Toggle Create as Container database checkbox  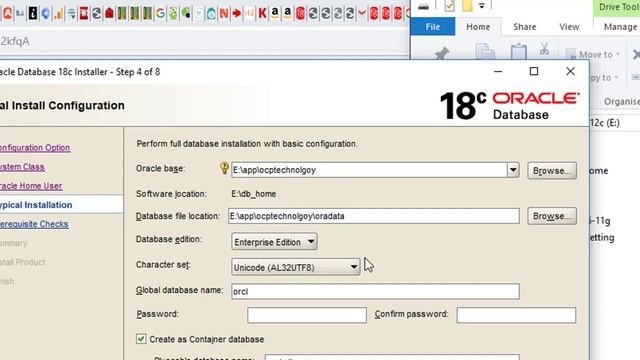[x=141, y=339]
